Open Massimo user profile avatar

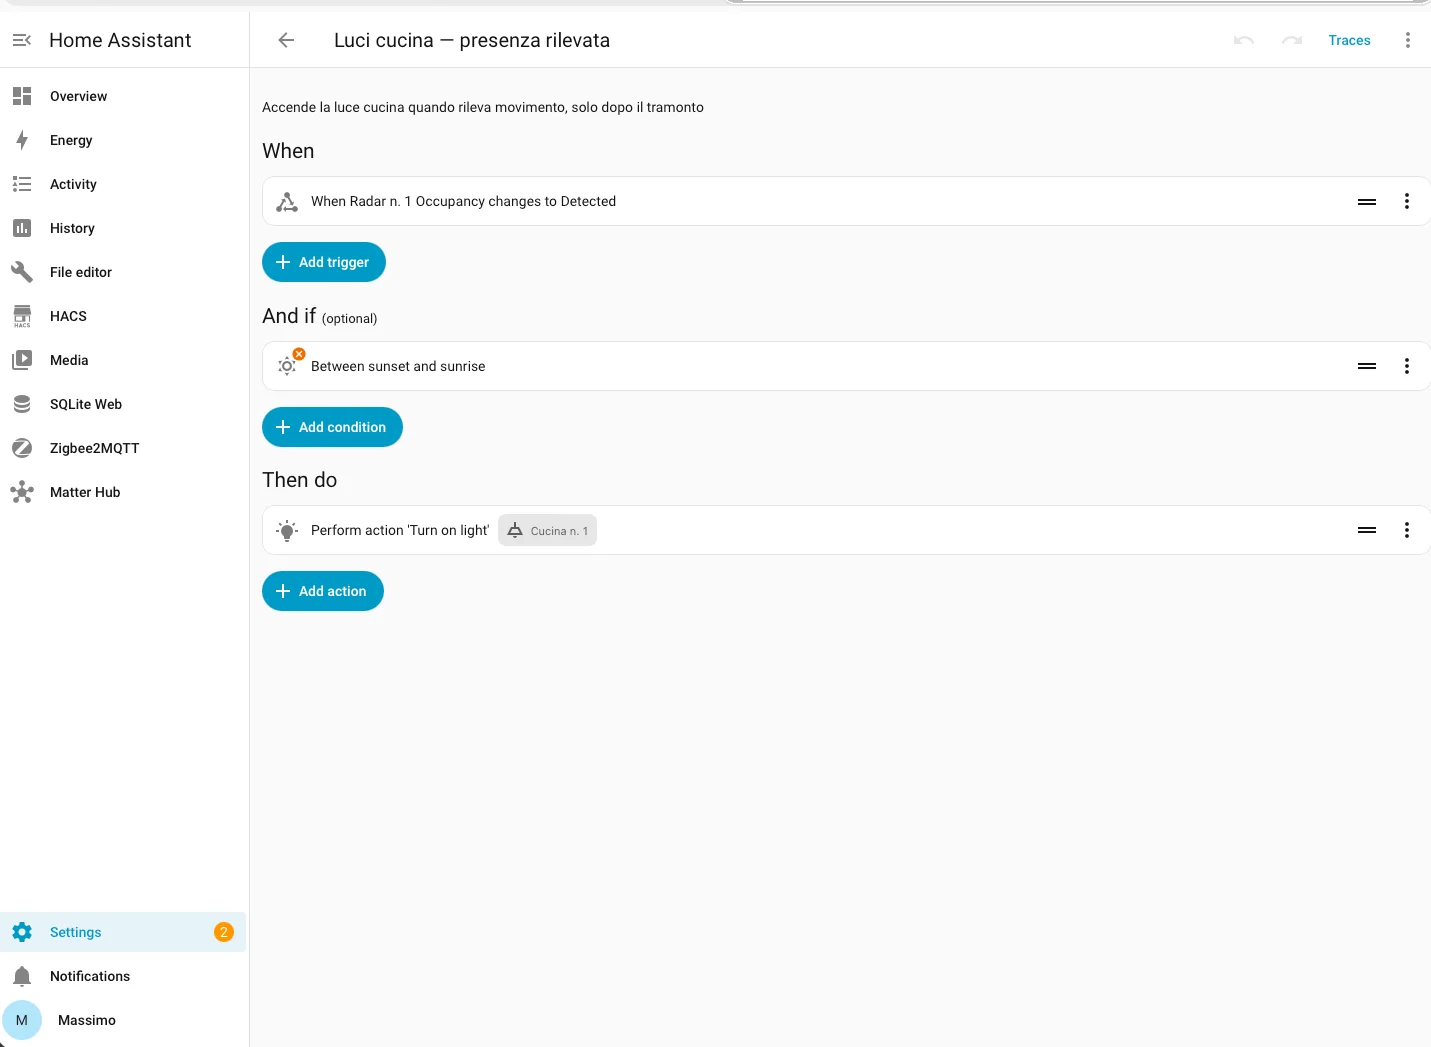pyautogui.click(x=22, y=1020)
